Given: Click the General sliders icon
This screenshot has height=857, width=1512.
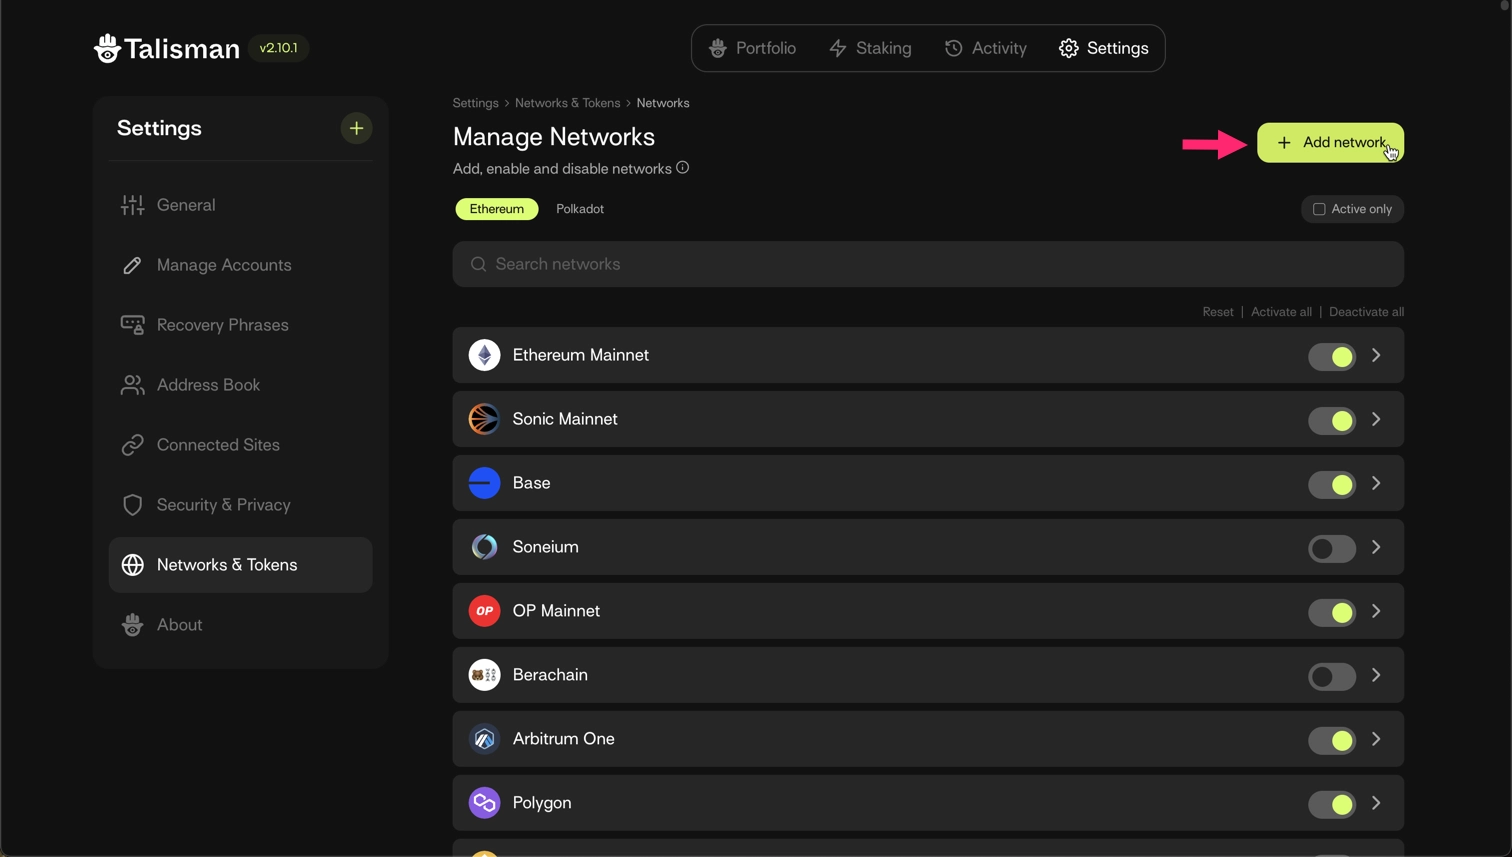Looking at the screenshot, I should point(132,205).
